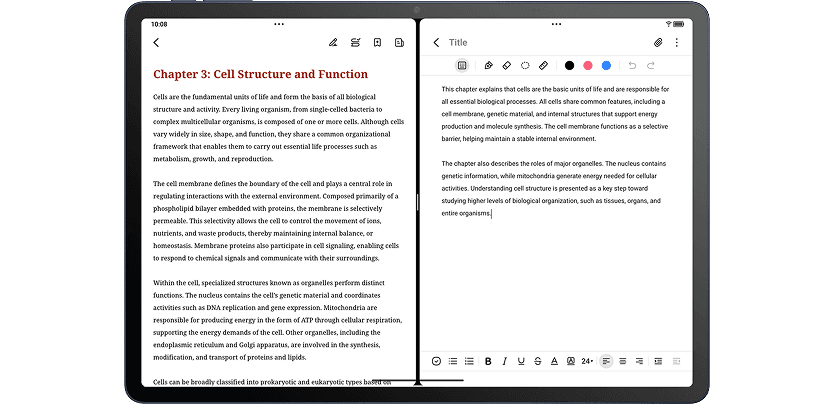Click the Wi-Fi icon in status bar
This screenshot has height=404, width=834.
click(669, 24)
